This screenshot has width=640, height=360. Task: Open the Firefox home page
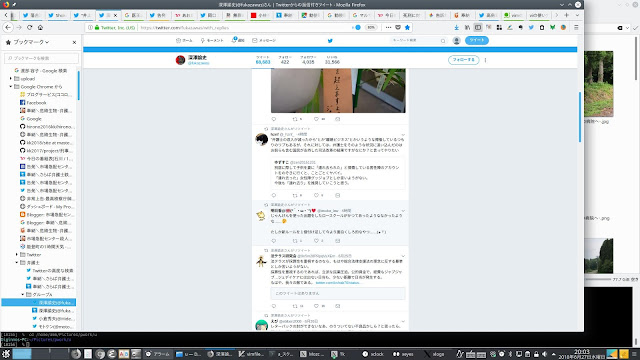pos(40,27)
